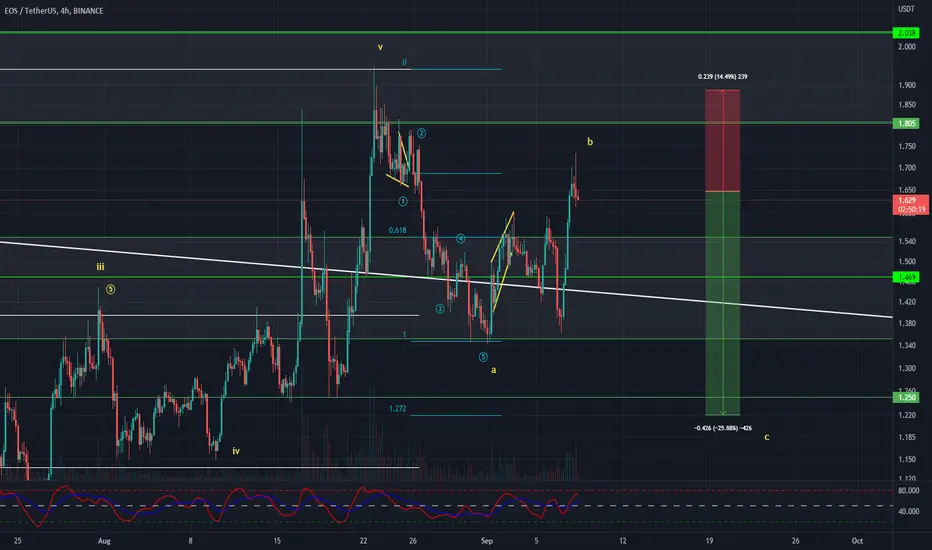Click the blue circled 5 marker
Image resolution: width=932 pixels, height=550 pixels.
pos(483,357)
